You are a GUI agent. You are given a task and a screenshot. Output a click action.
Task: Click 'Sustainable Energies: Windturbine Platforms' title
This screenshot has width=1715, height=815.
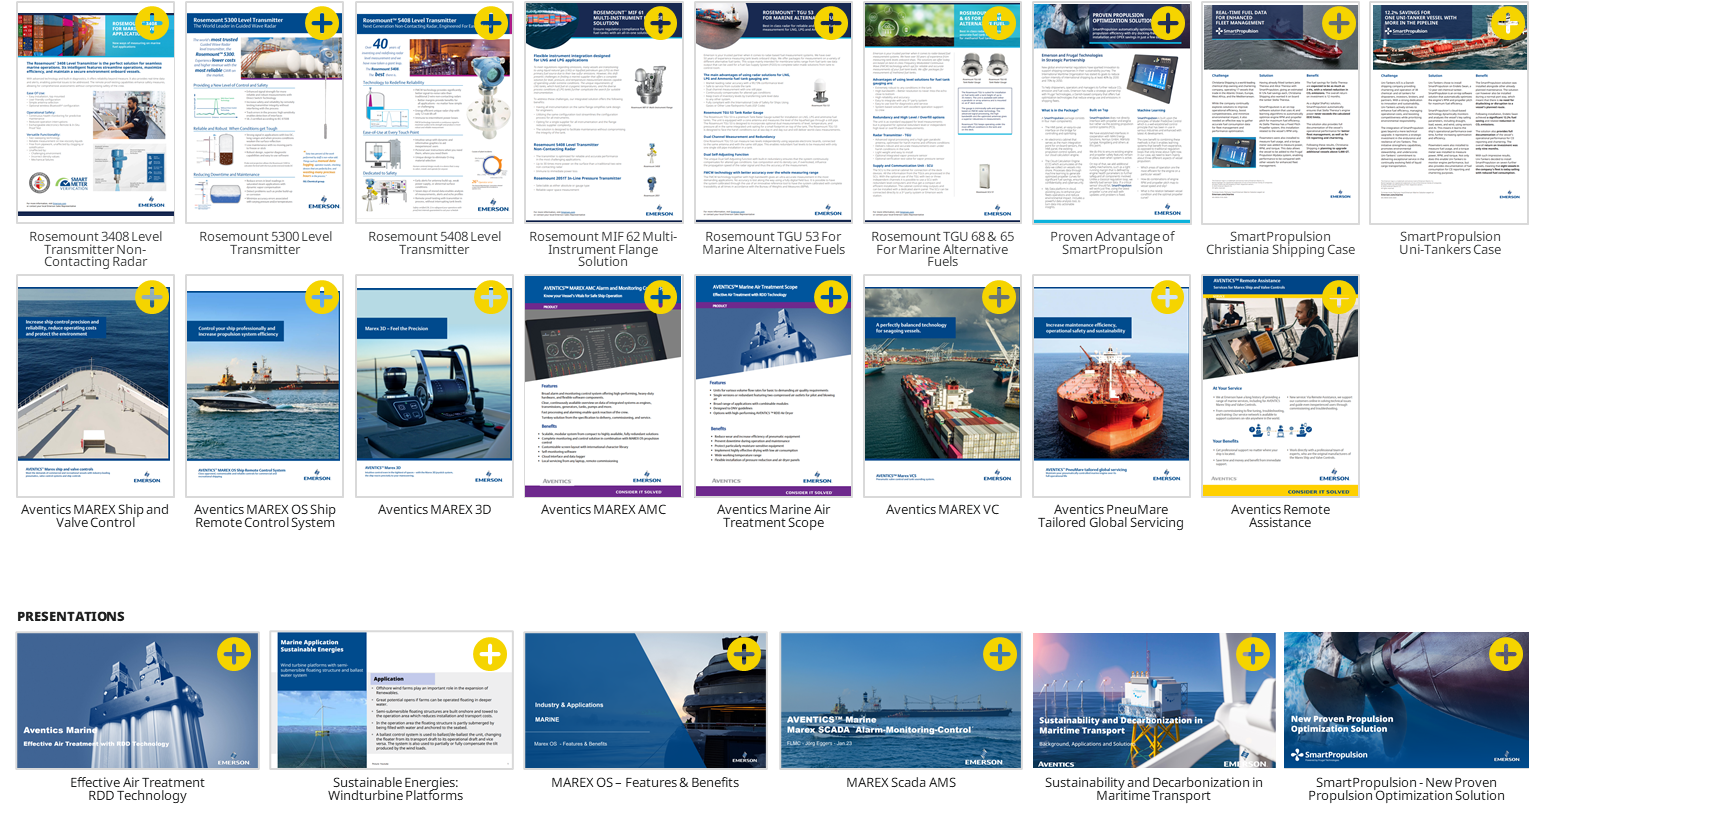pos(395,789)
